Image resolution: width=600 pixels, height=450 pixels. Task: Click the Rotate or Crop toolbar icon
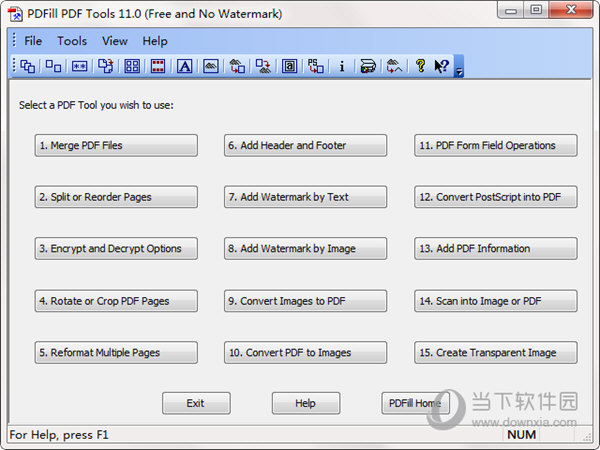tap(106, 66)
